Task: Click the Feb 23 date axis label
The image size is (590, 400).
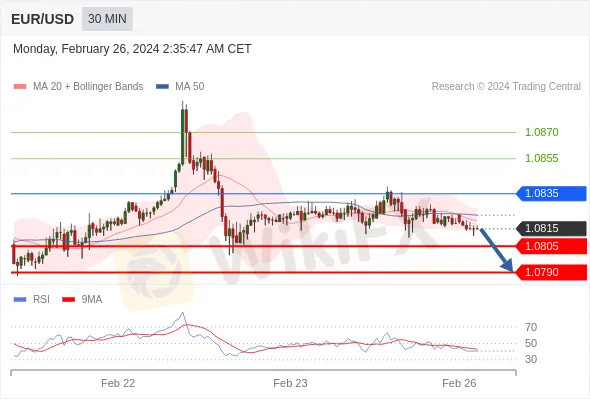Action: (x=290, y=383)
